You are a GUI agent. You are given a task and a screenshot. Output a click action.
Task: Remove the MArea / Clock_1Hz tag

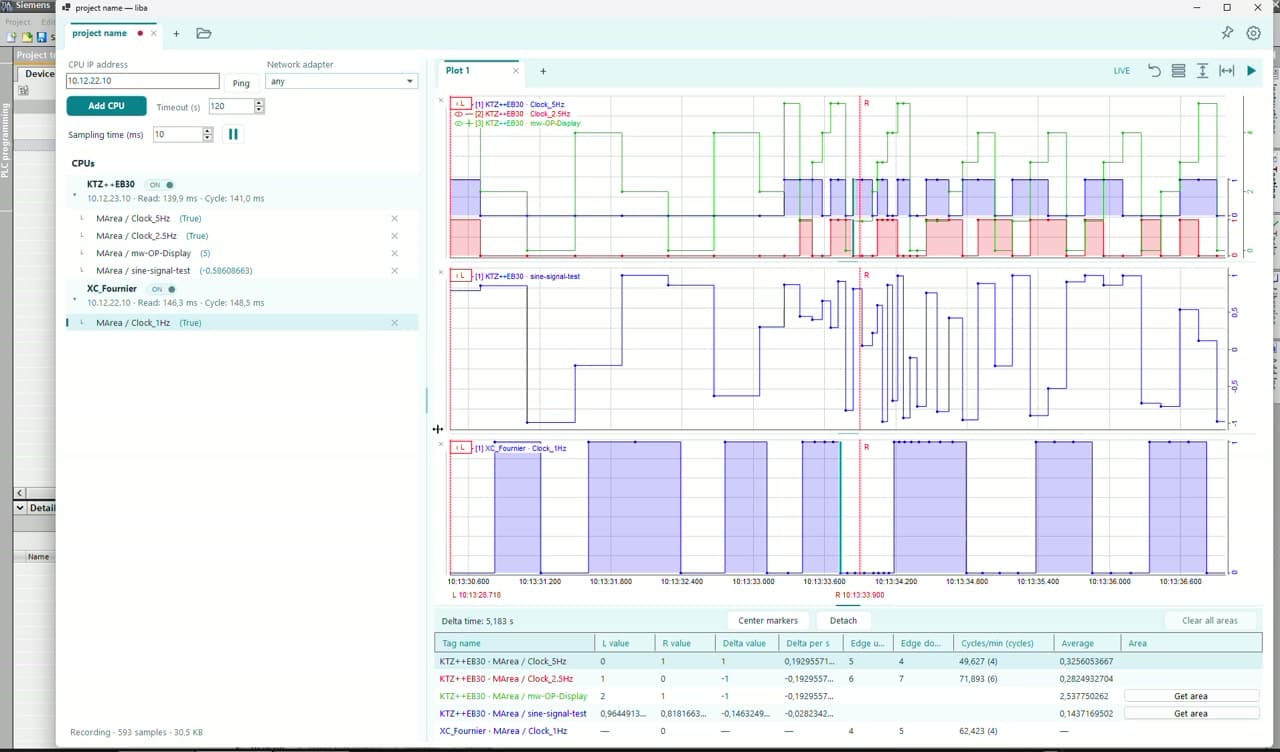pyautogui.click(x=394, y=323)
